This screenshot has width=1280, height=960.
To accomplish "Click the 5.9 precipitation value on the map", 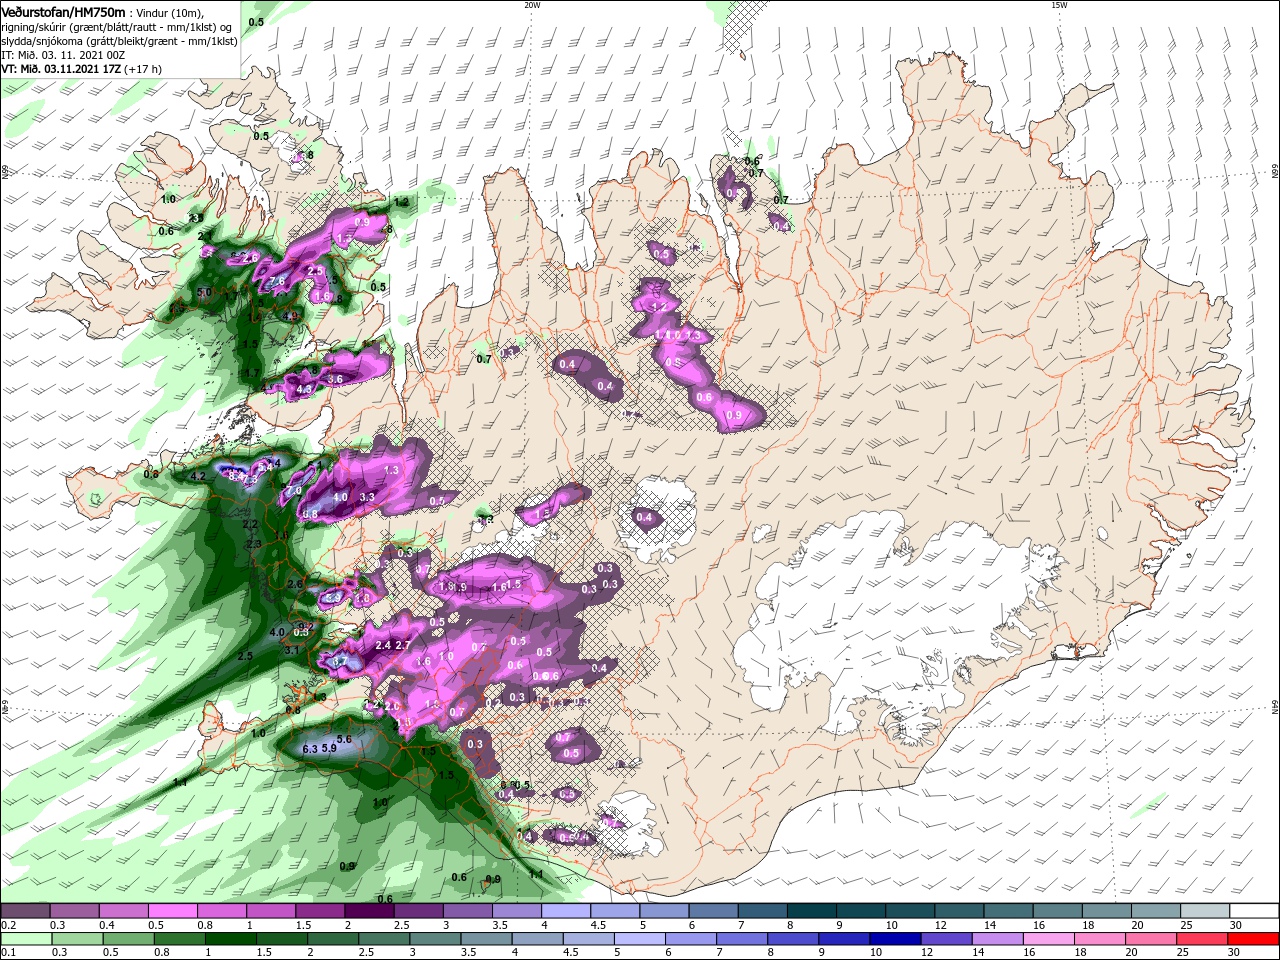I will click(x=329, y=748).
